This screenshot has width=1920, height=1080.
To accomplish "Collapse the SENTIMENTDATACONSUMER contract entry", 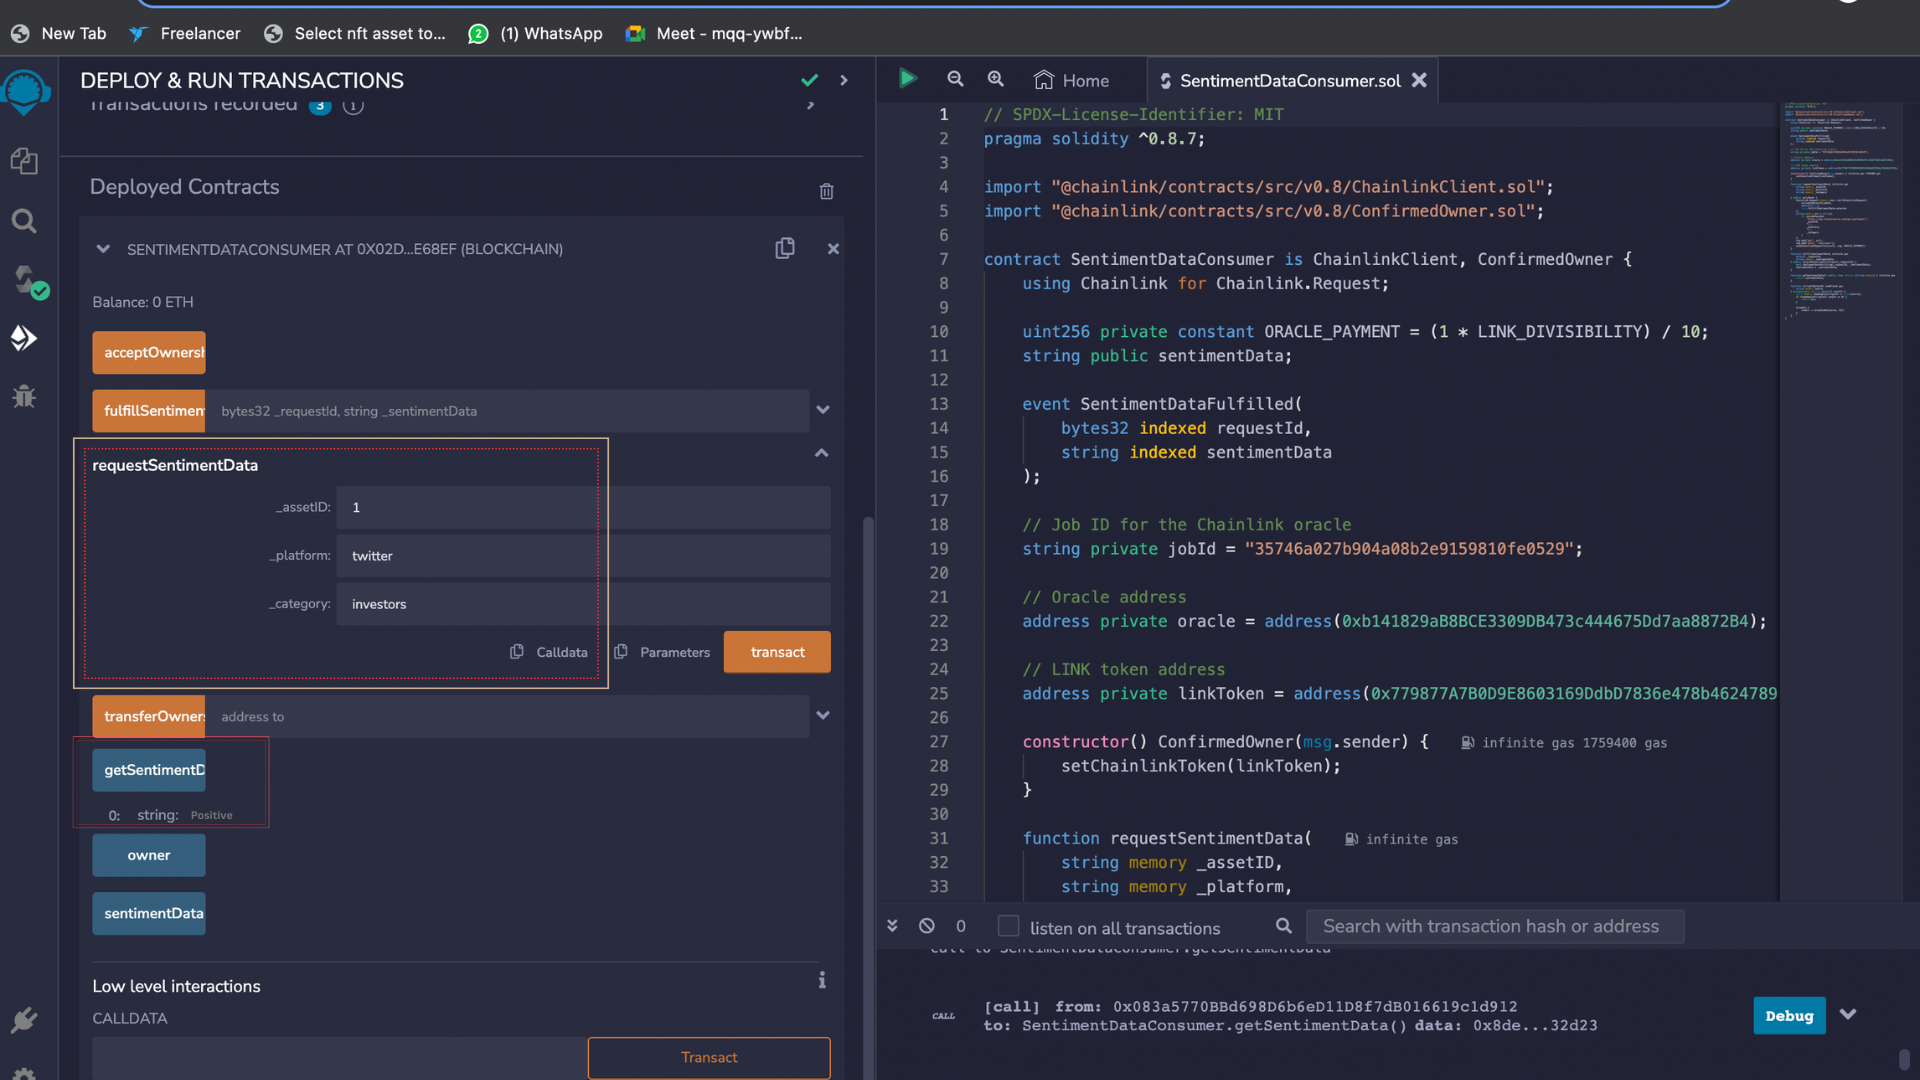I will pos(102,249).
